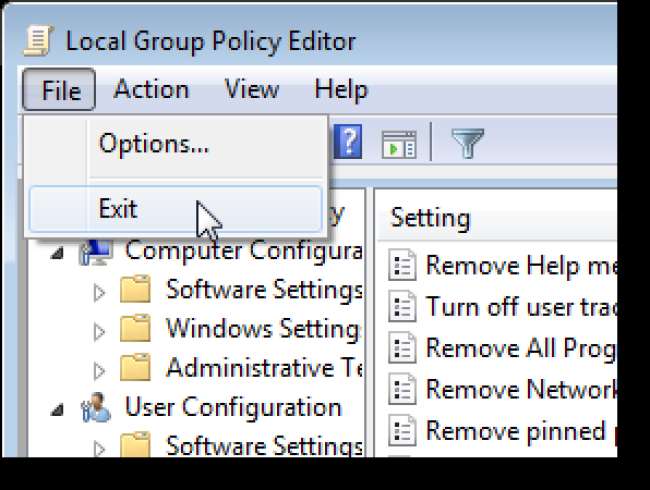Select Options... in the File menu

[x=154, y=144]
